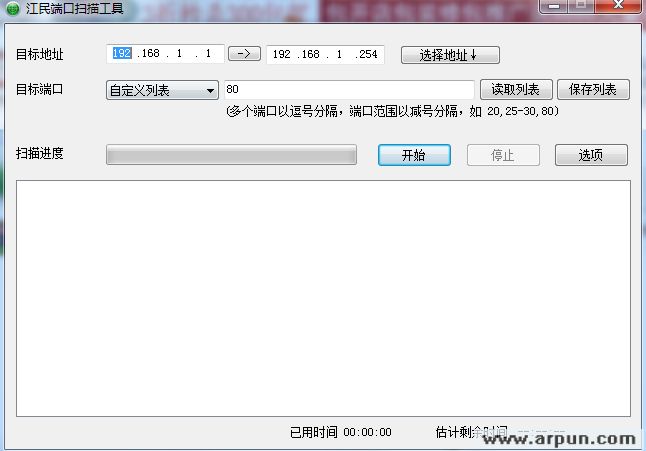Click the 目标地址 label
The width and height of the screenshot is (646, 451).
40,54
